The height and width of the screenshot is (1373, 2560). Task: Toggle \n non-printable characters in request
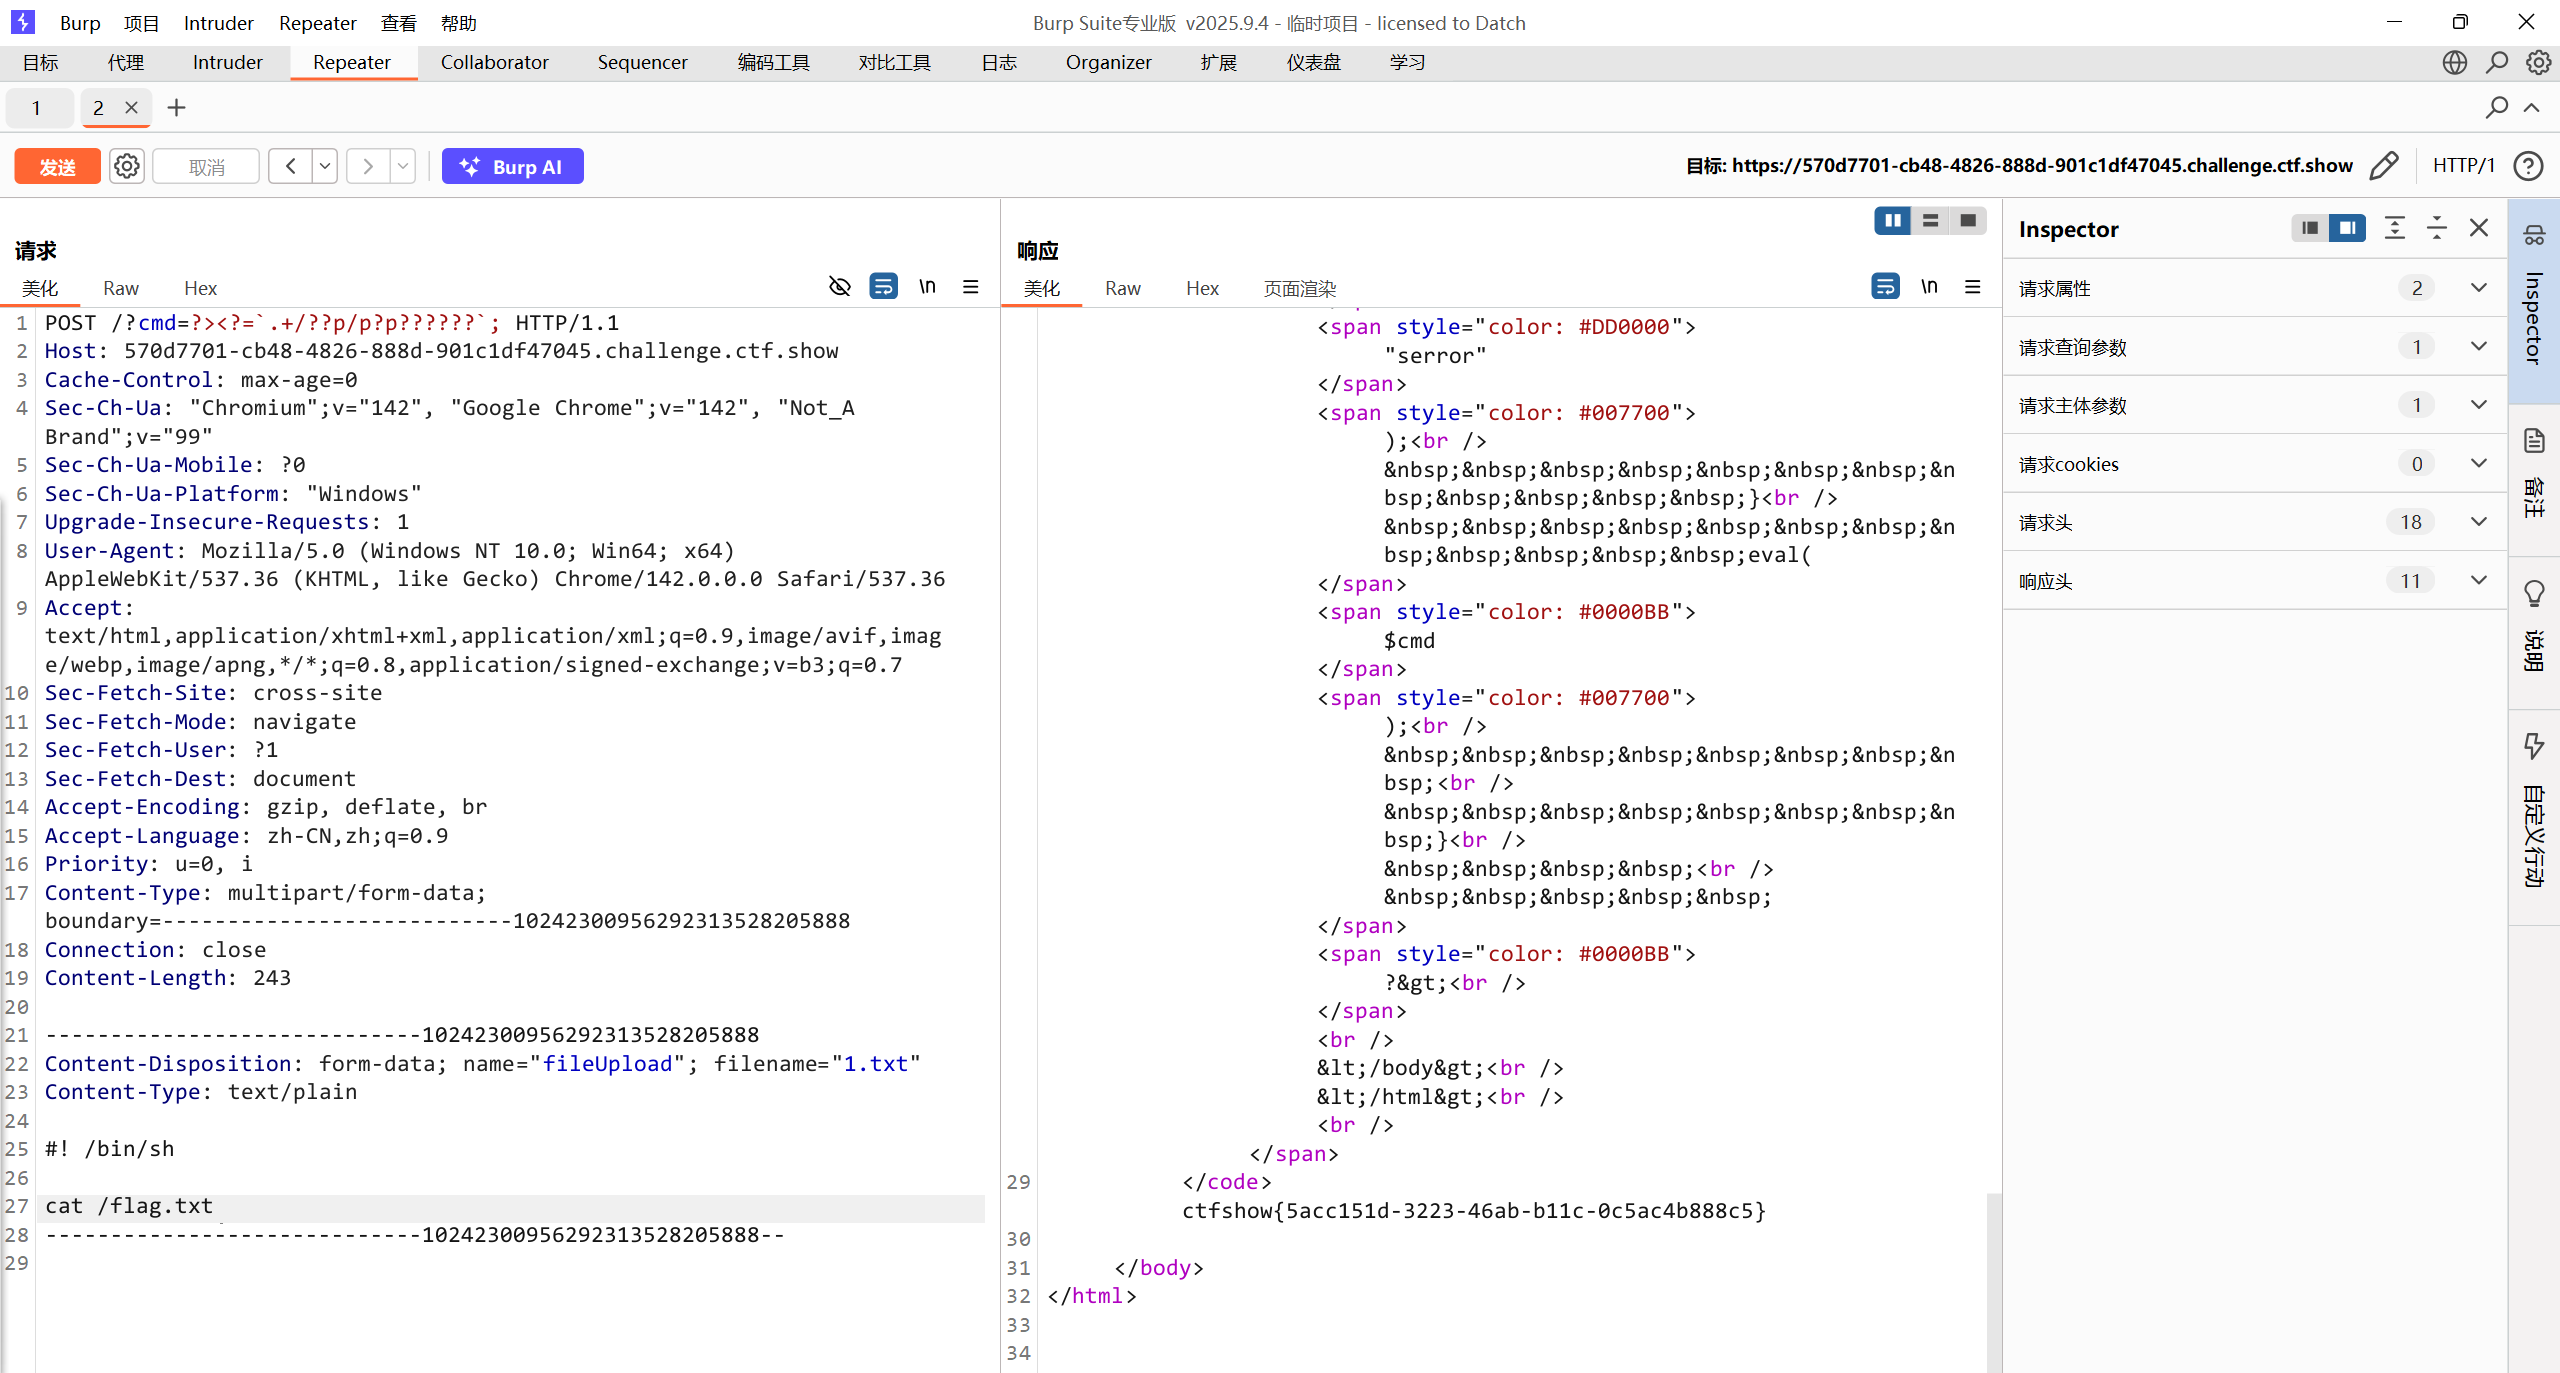tap(927, 287)
